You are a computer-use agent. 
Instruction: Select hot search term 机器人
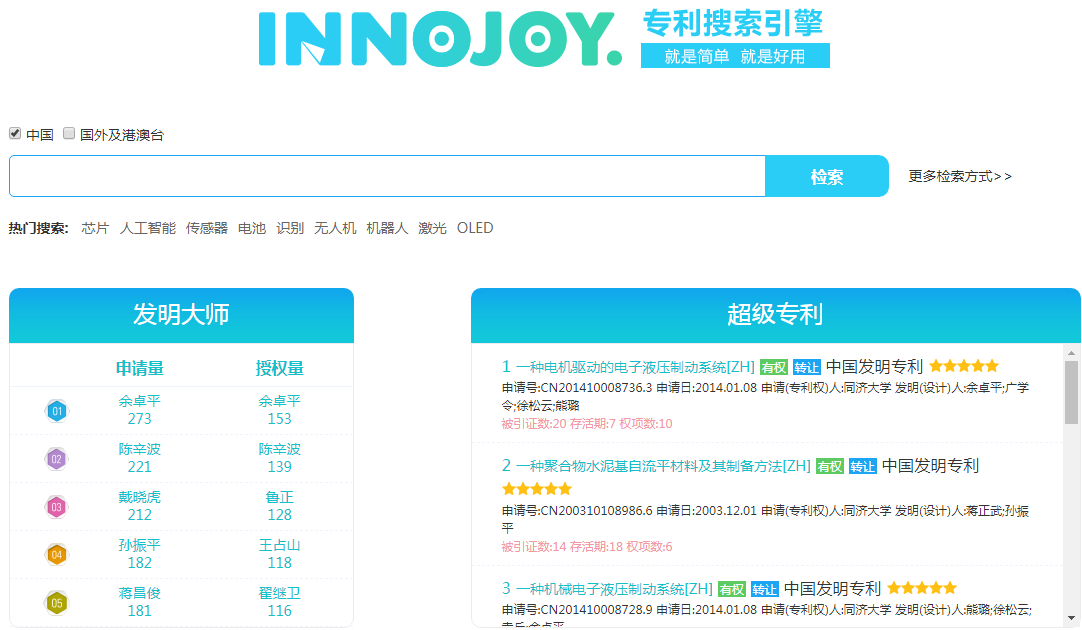(x=387, y=228)
